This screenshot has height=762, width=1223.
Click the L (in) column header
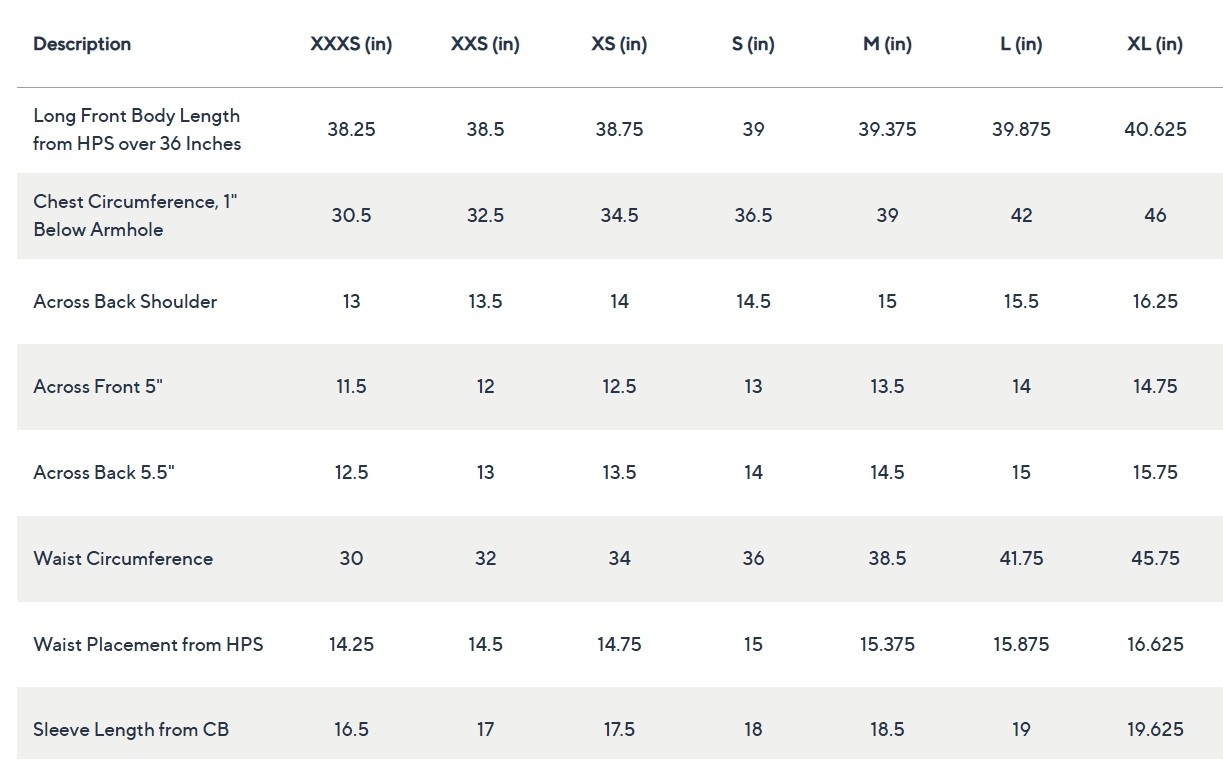[x=1021, y=44]
